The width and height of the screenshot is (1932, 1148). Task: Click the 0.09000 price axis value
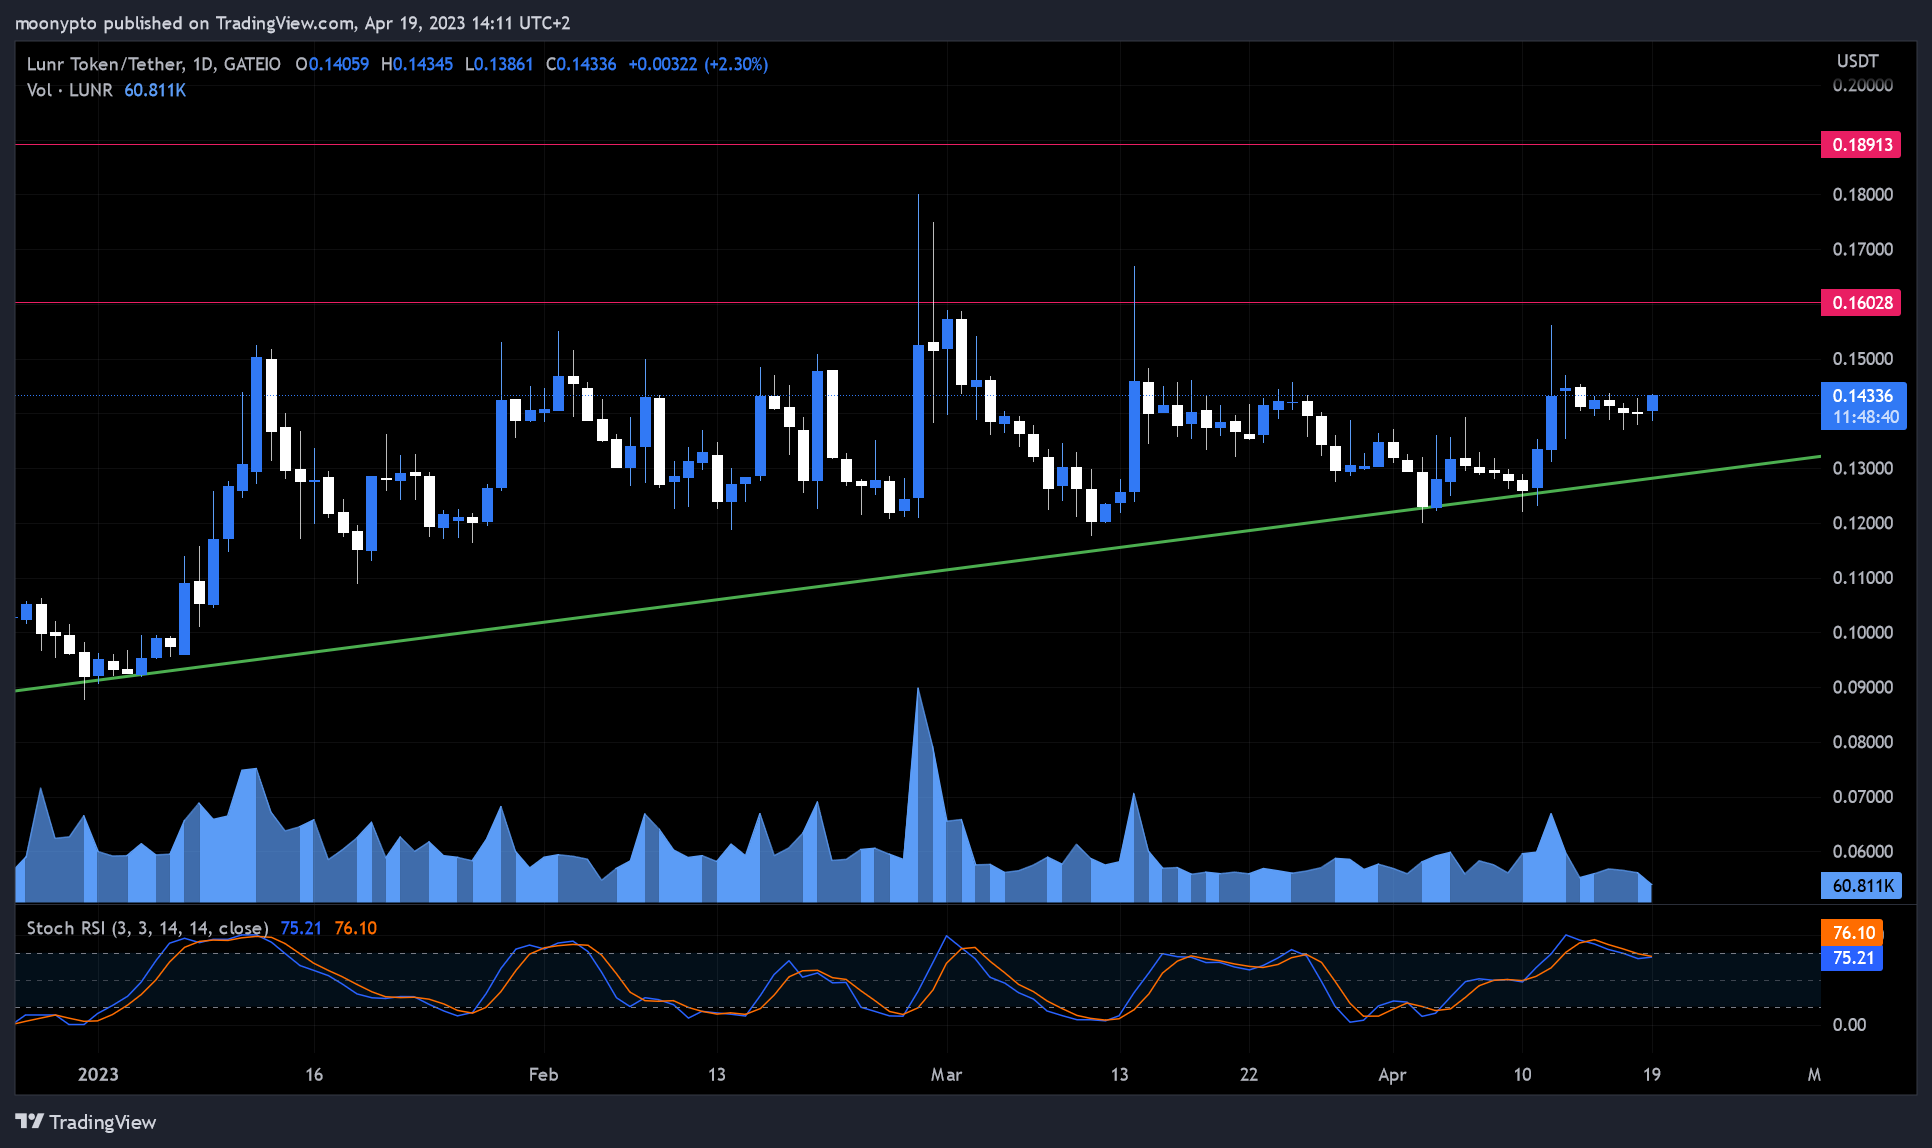tap(1862, 687)
